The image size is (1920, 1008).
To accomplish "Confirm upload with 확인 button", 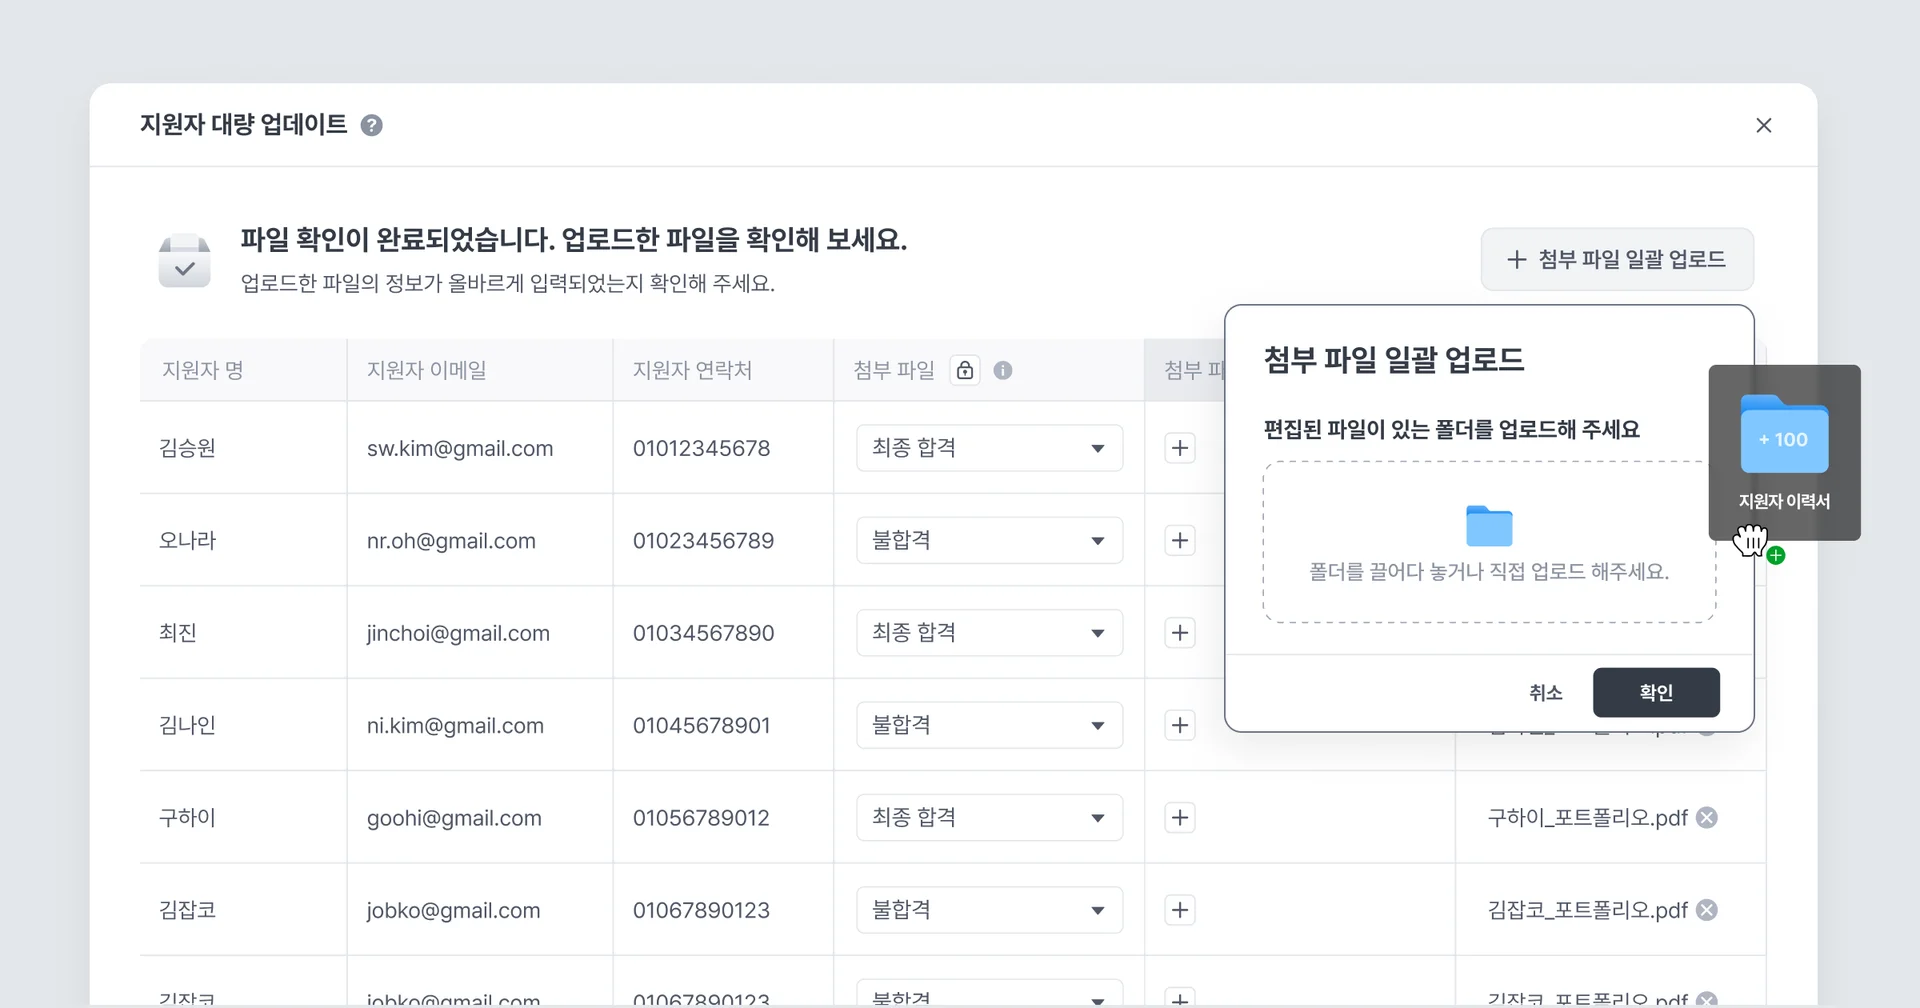I will pyautogui.click(x=1656, y=692).
